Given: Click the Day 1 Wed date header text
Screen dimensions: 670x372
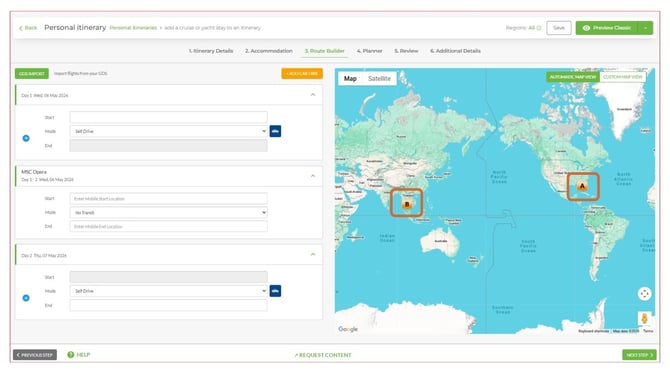Looking at the screenshot, I should click(45, 95).
